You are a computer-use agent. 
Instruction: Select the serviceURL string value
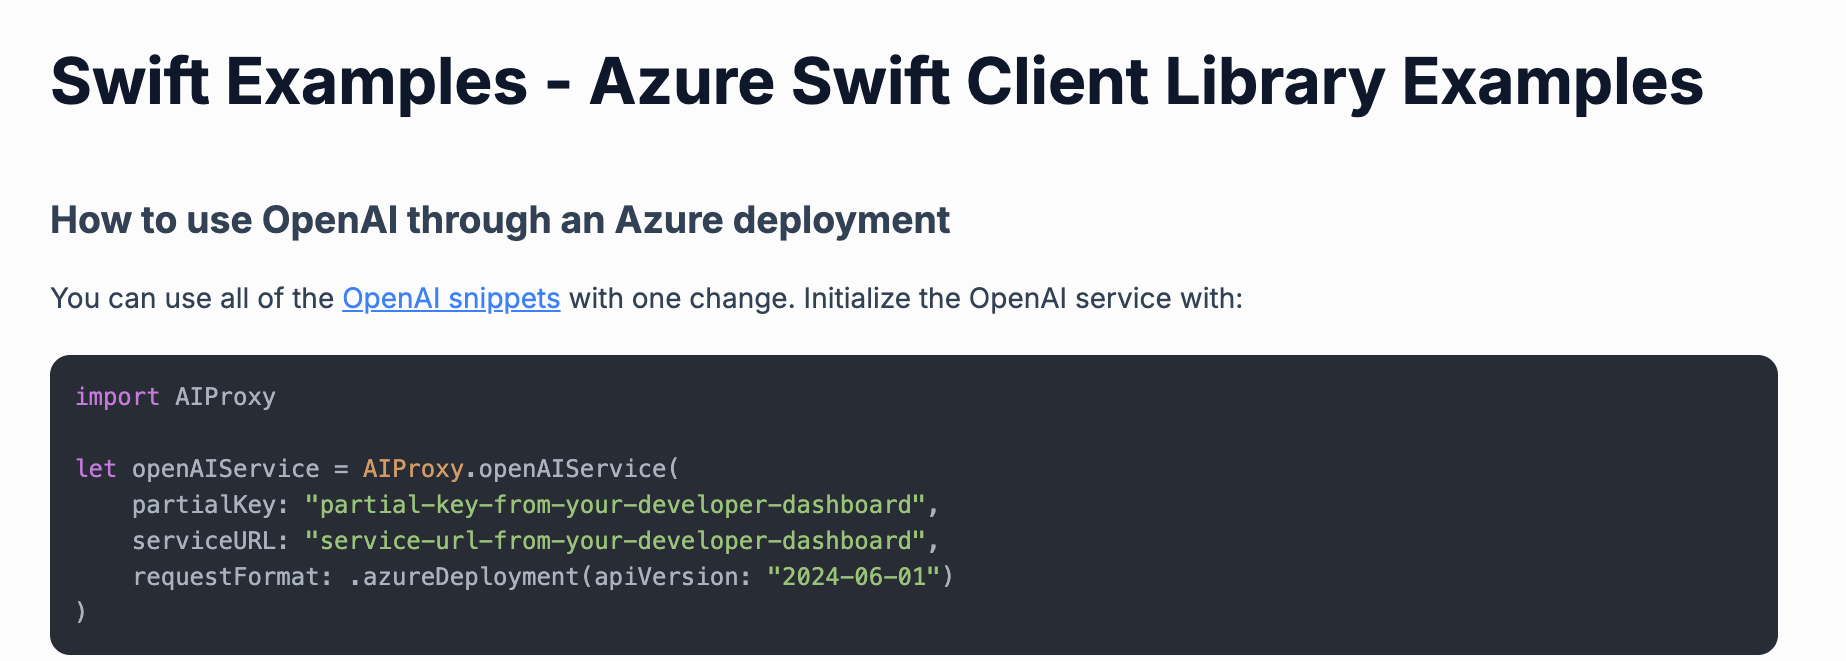click(615, 541)
